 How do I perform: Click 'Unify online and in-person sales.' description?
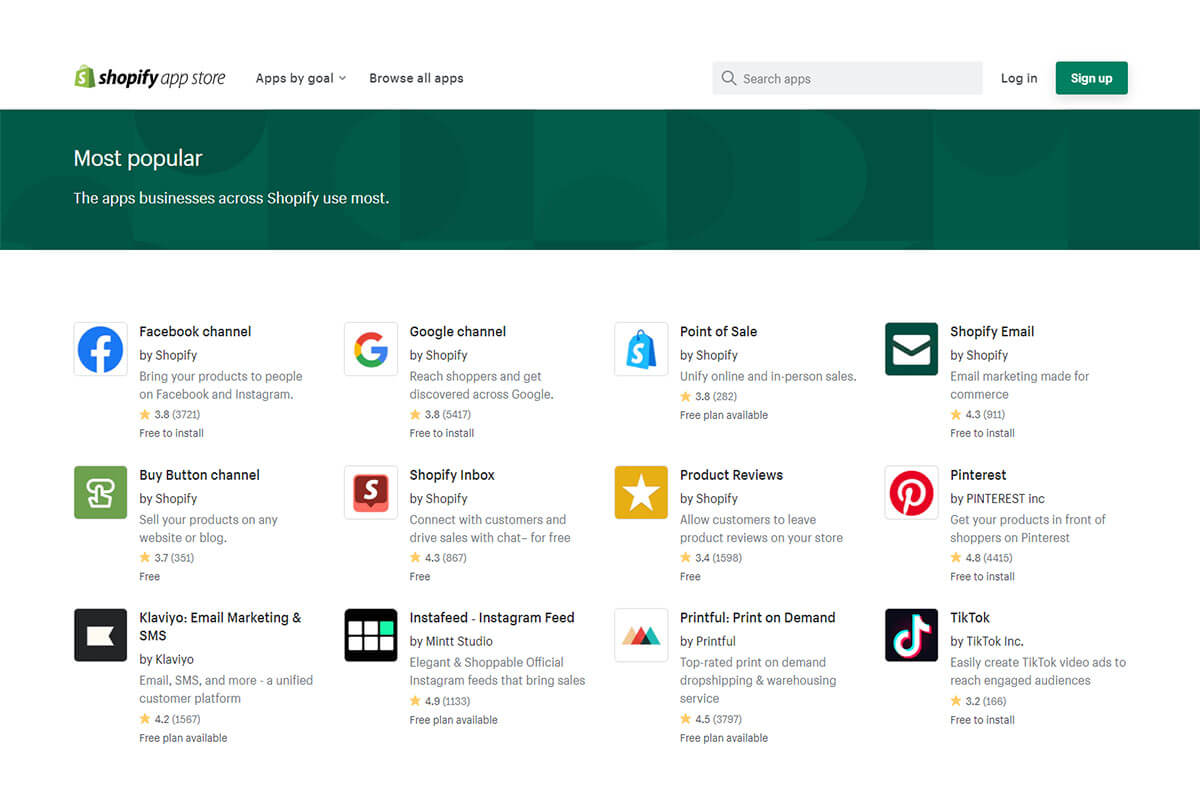pyautogui.click(x=768, y=376)
